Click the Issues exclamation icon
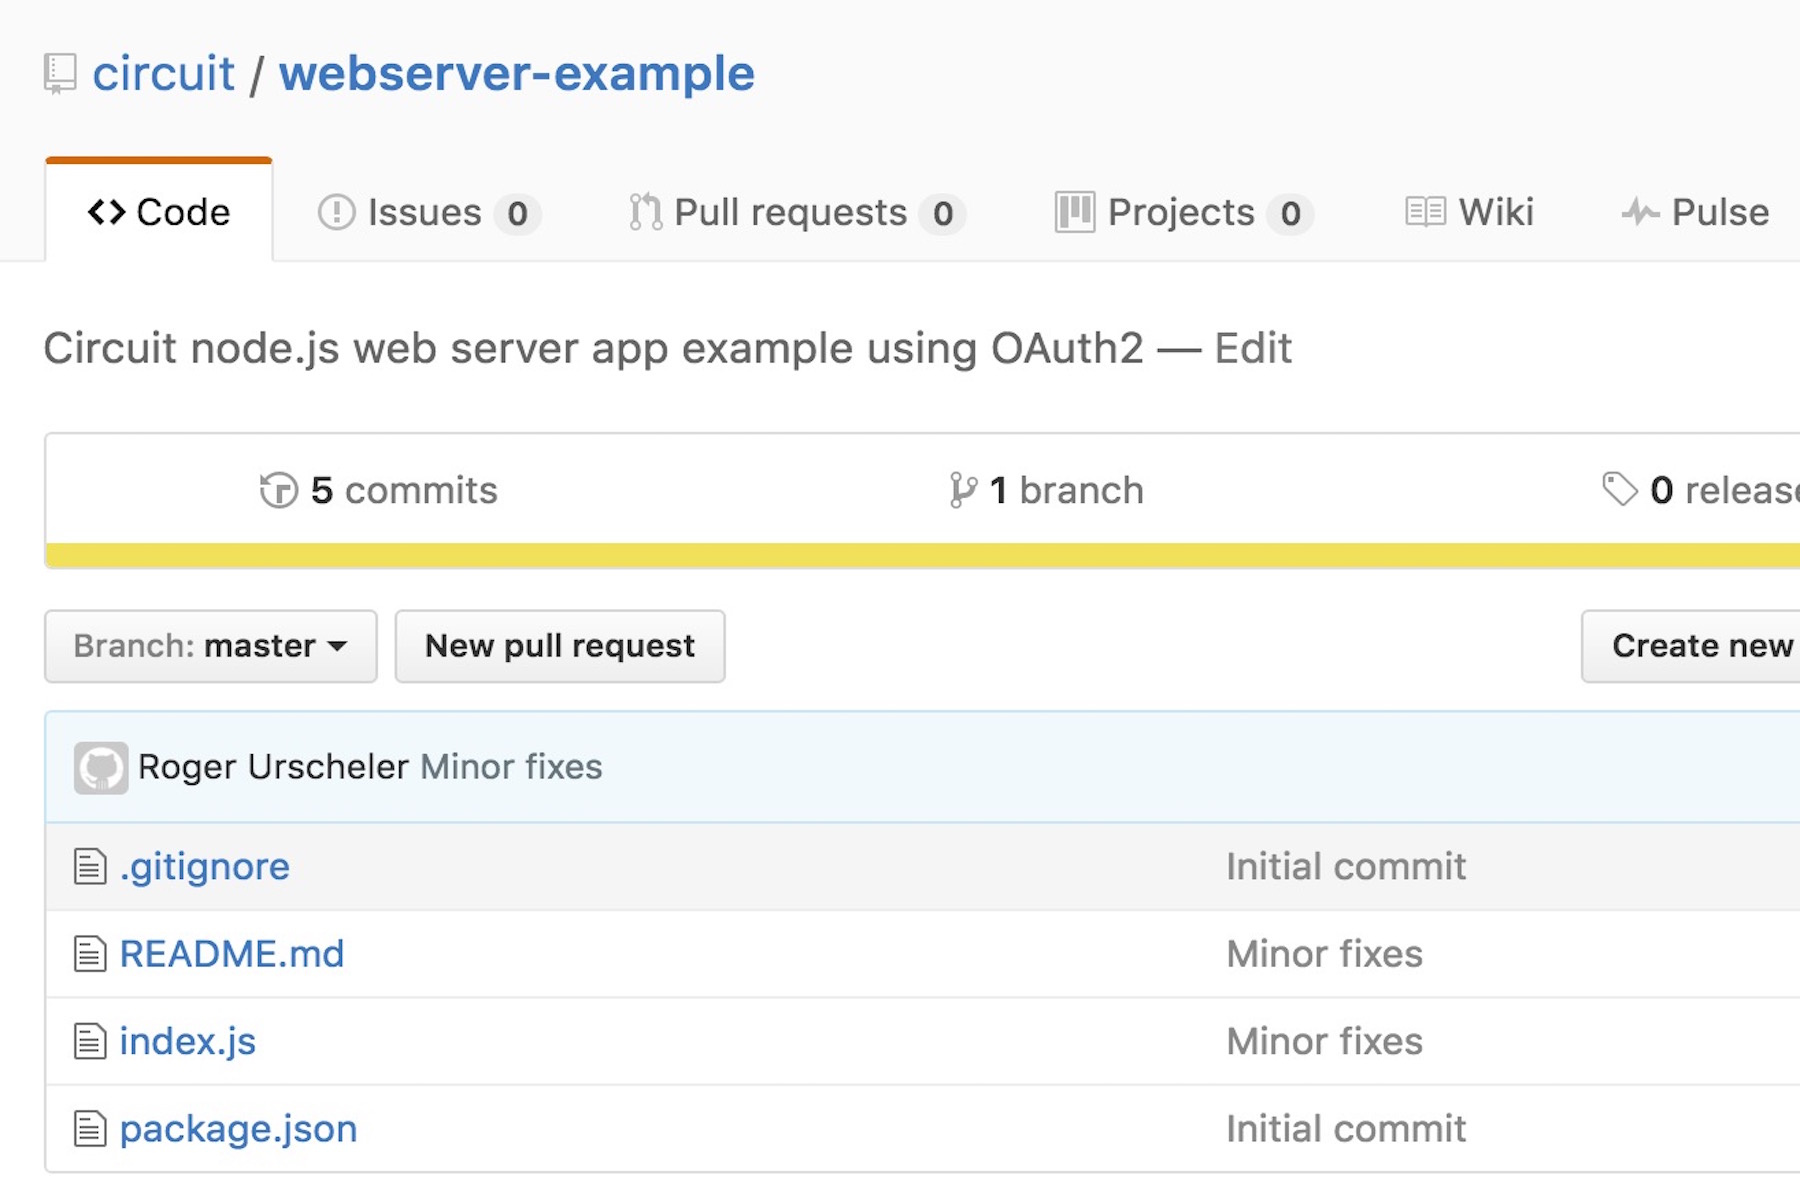This screenshot has width=1800, height=1200. (337, 212)
